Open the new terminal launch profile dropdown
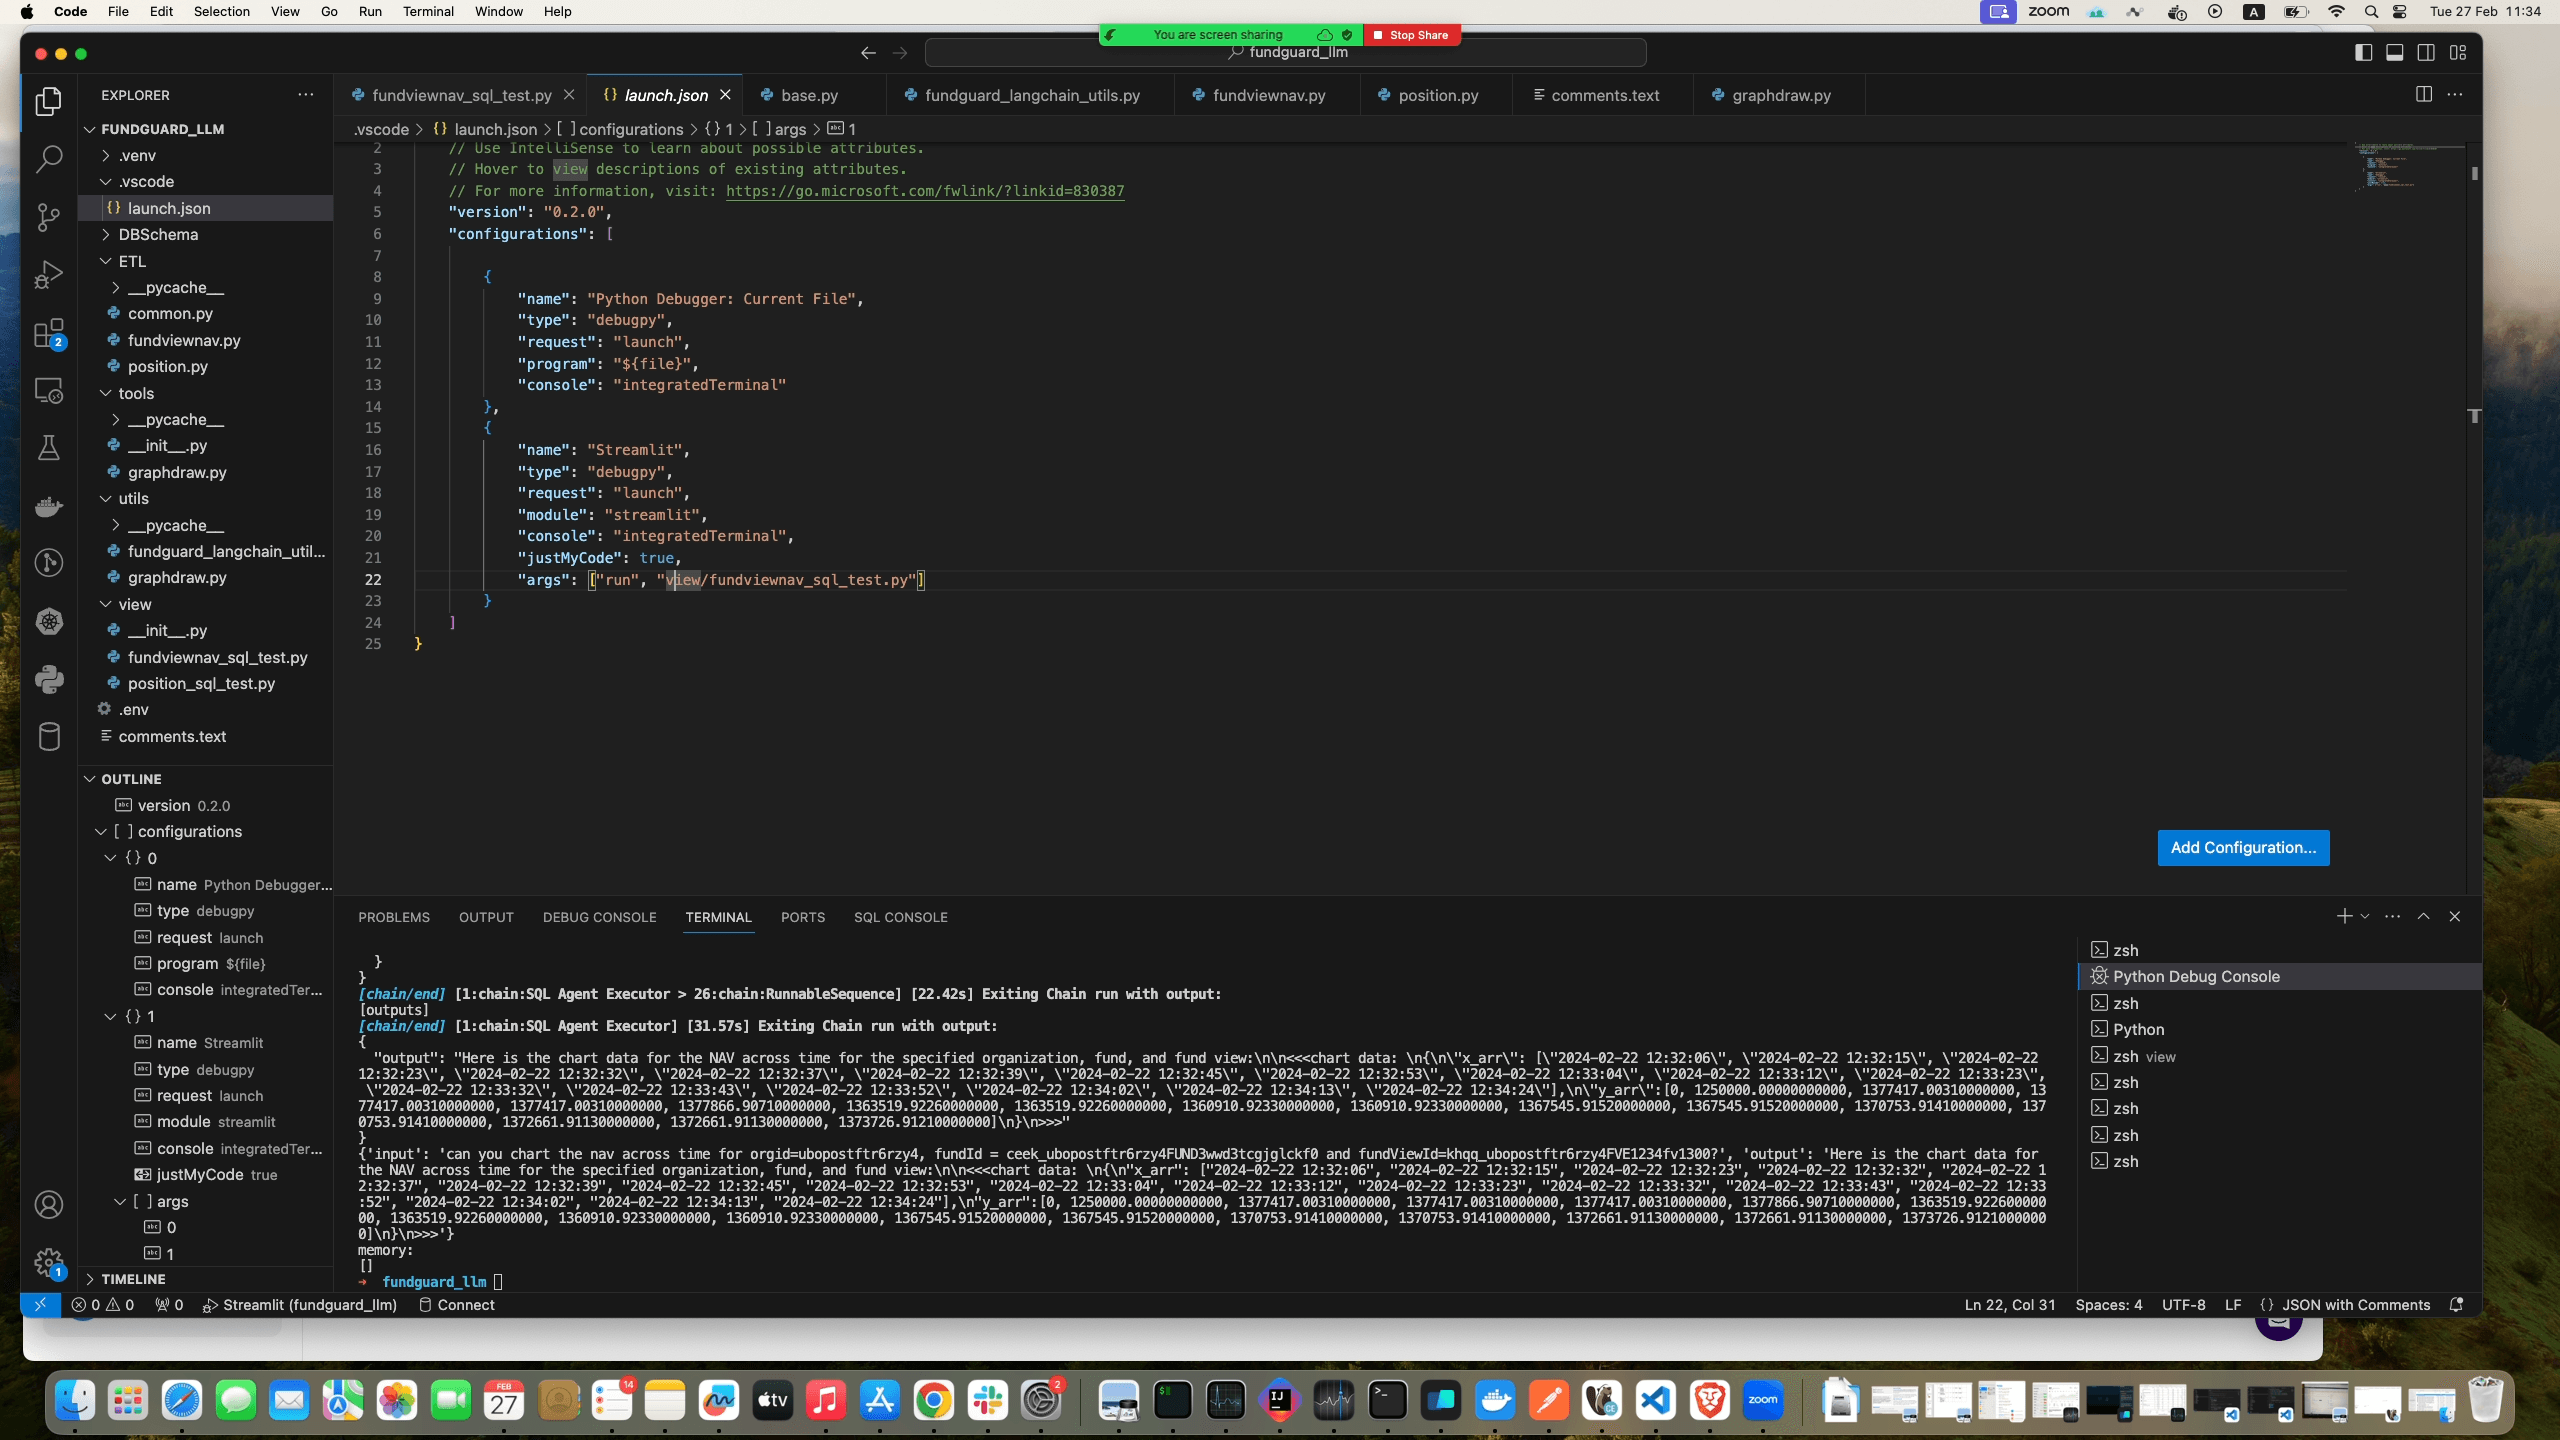 coord(2365,916)
